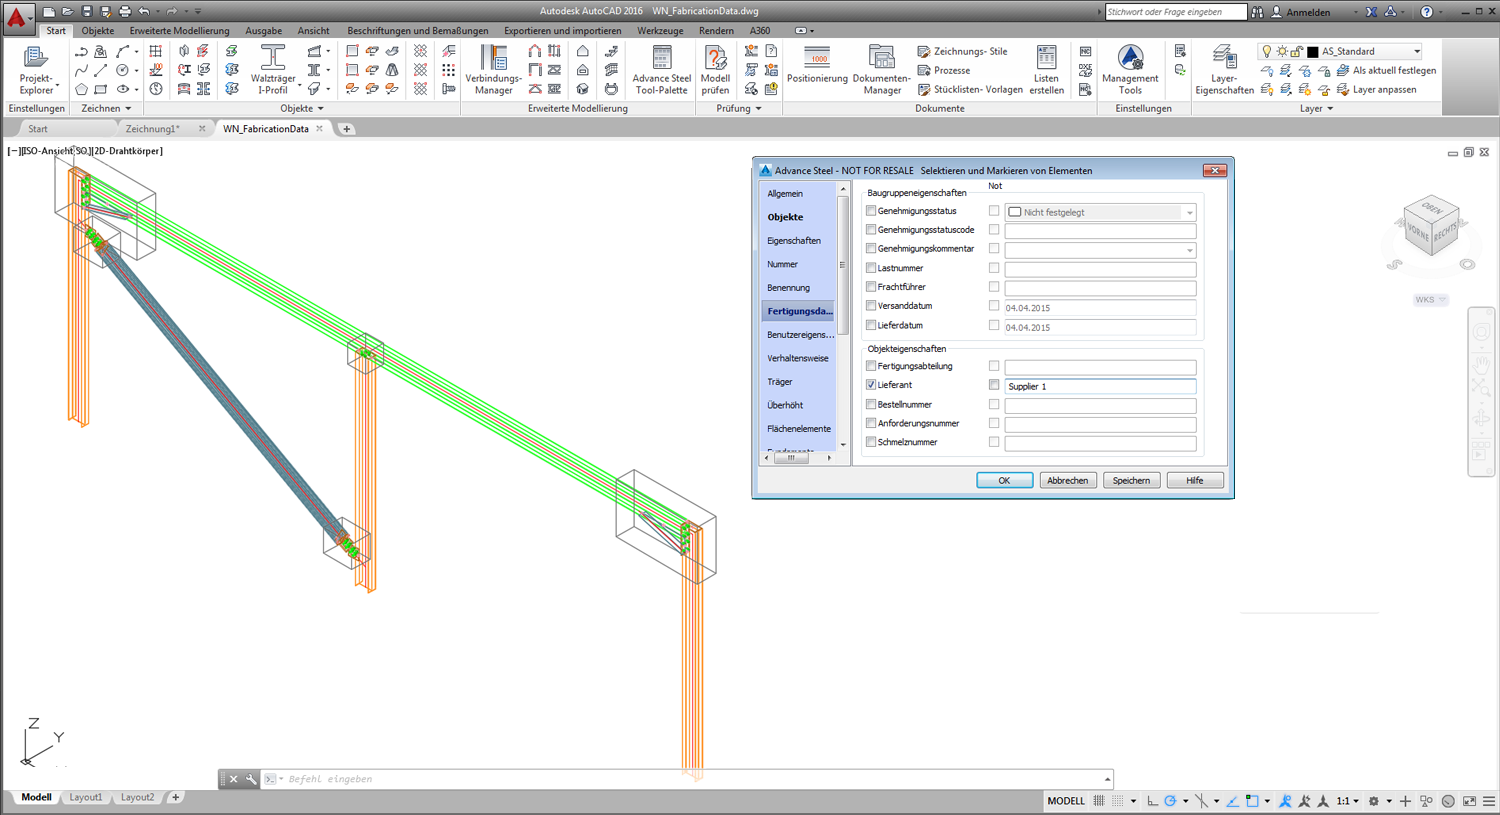Viewport: 1500px width, 815px height.
Task: Click the Speichern button
Action: tap(1131, 481)
